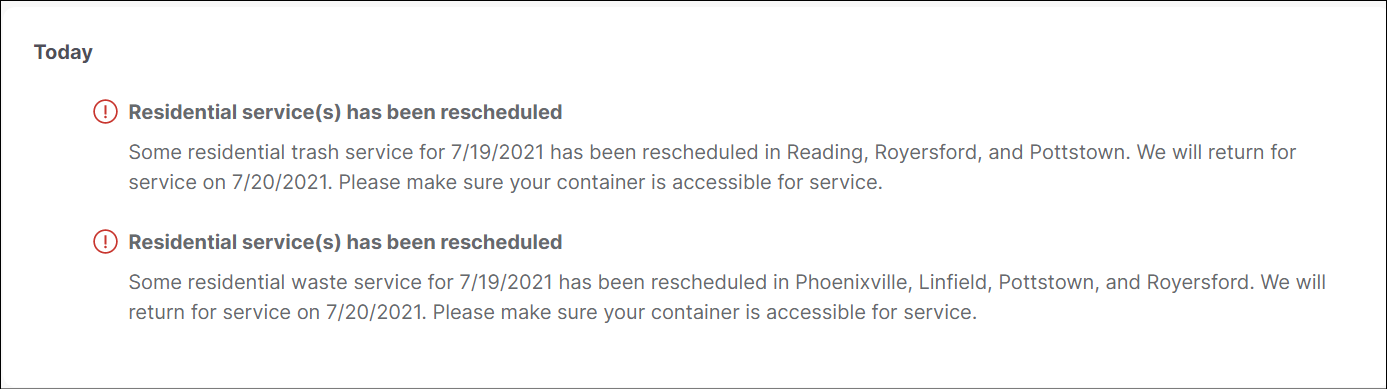The image size is (1387, 389).
Task: Open the second 'Residential service(s) has been rescheduled' title
Action: coord(345,242)
